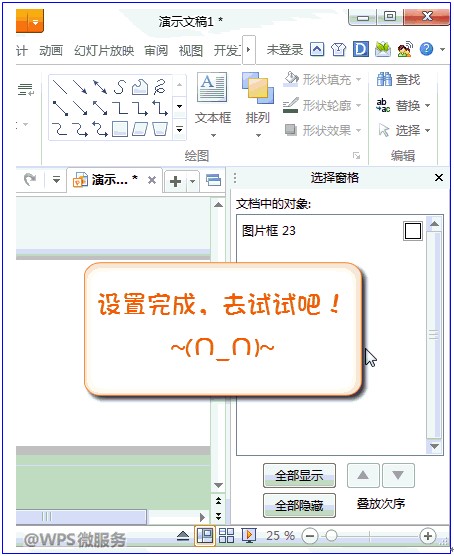The image size is (454, 556).
Task: Select the straight line shape
Action: pos(60,87)
